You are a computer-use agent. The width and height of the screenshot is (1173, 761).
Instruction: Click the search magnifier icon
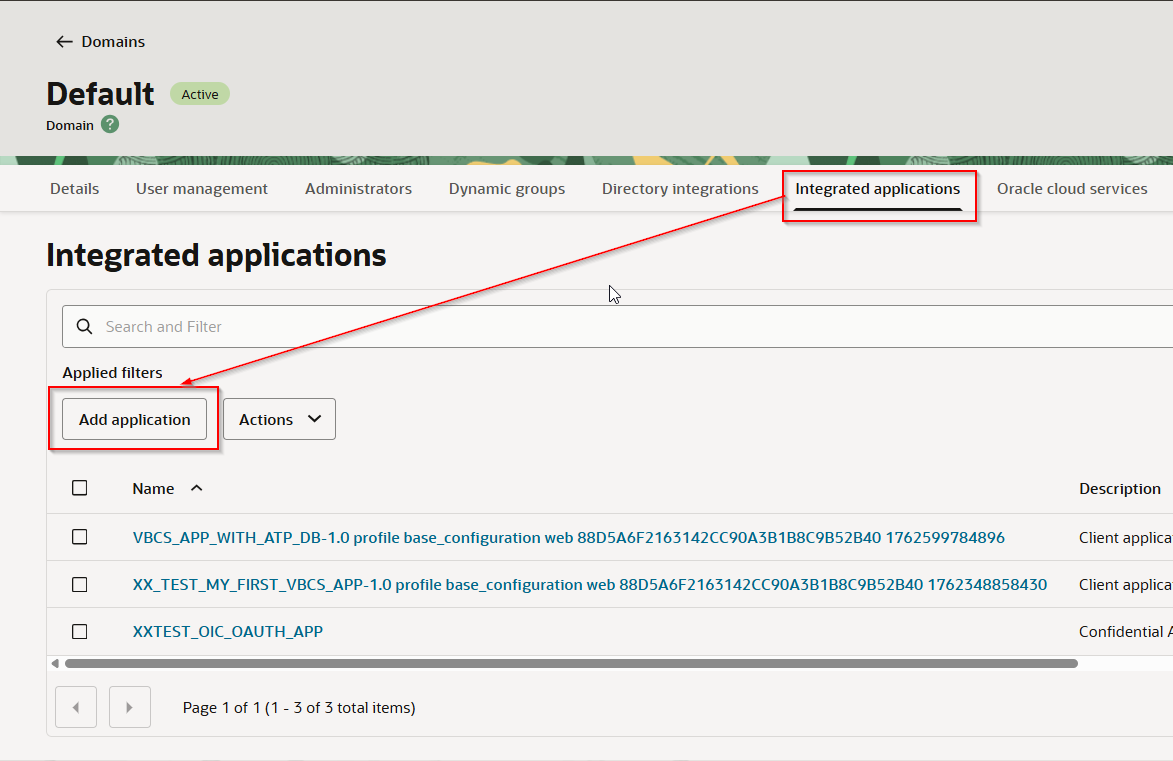pos(85,327)
